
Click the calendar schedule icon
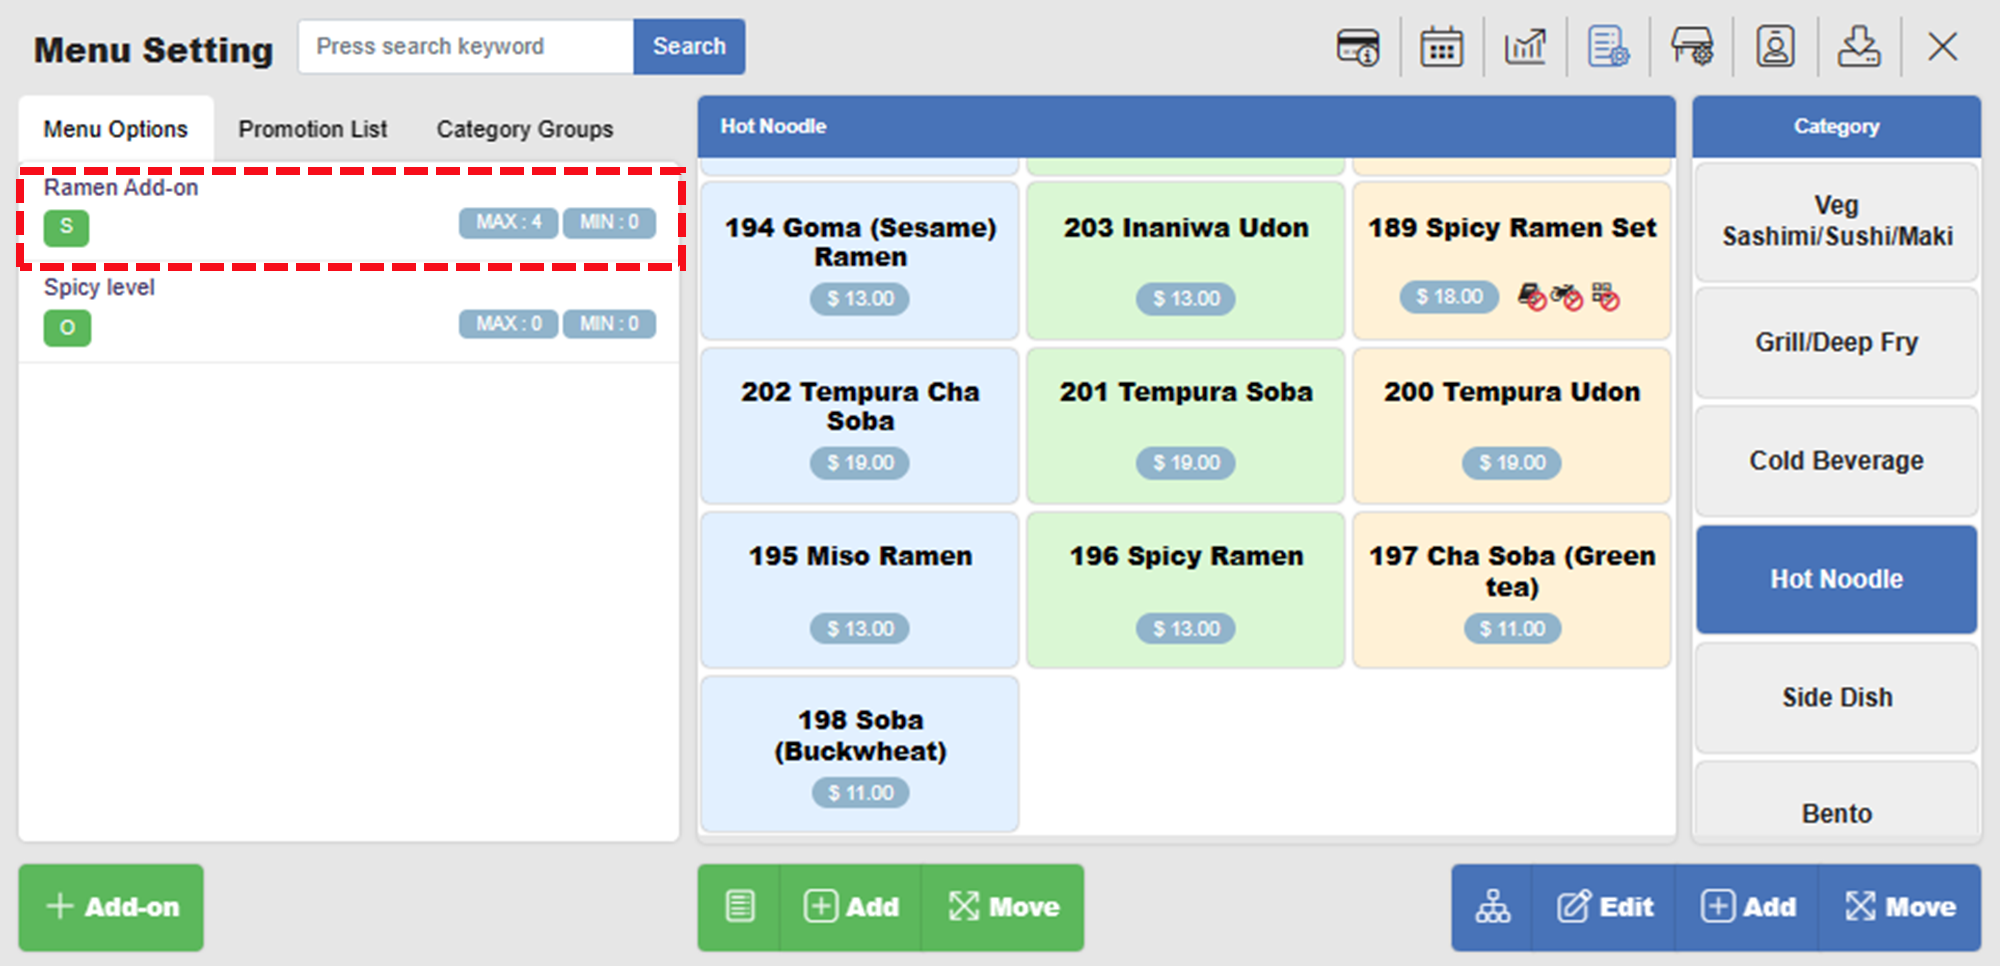coord(1441,47)
